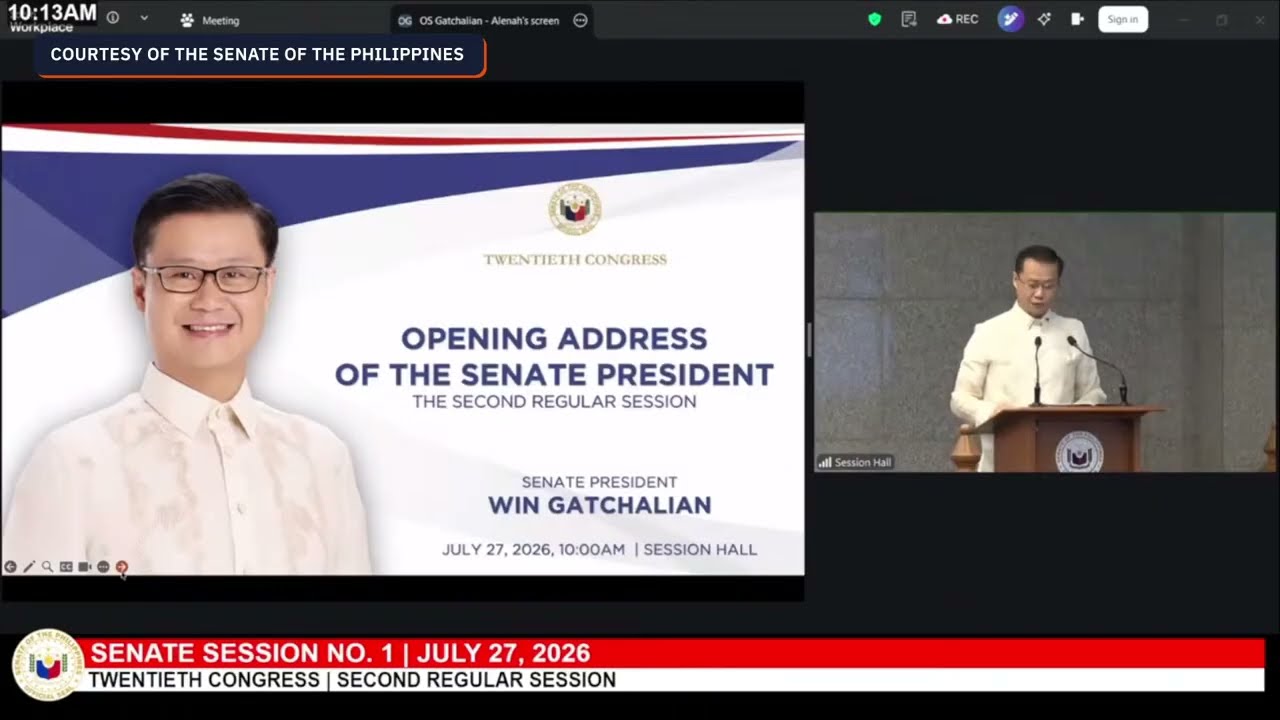Click the camera icon in slideshow toolbar
This screenshot has height=720, width=1280.
[84, 567]
